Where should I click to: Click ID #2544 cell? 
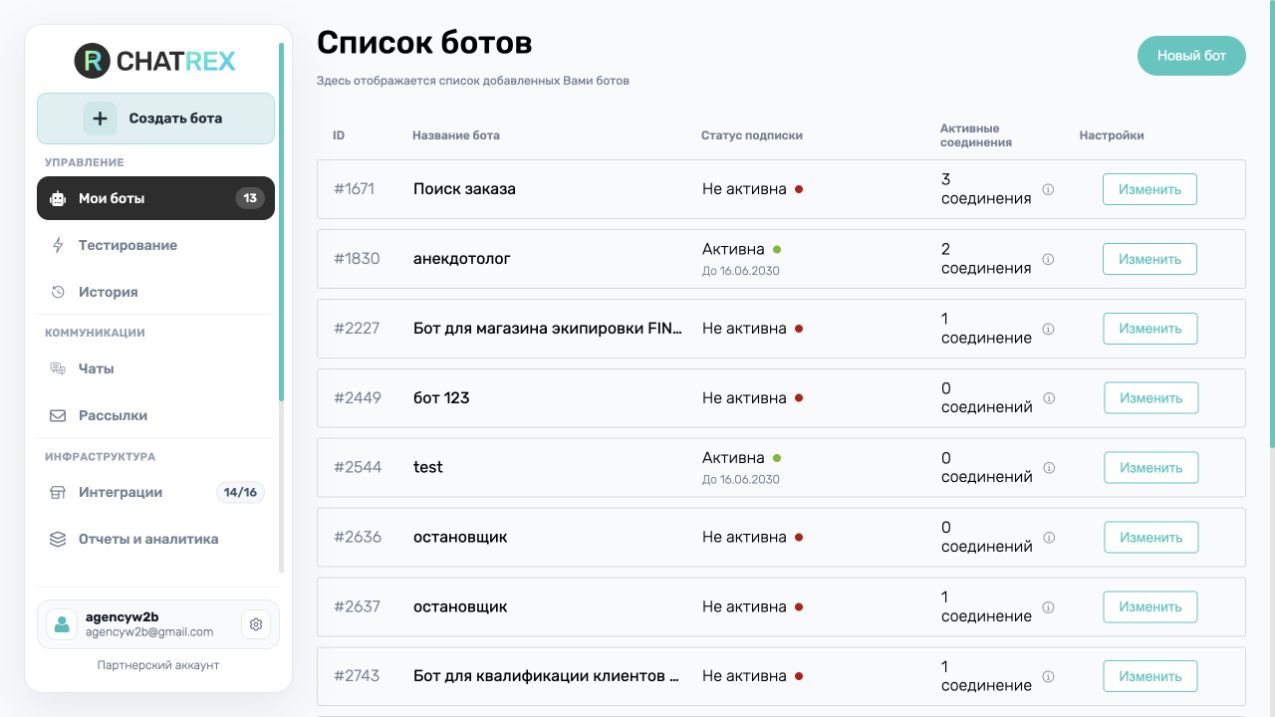click(x=358, y=467)
